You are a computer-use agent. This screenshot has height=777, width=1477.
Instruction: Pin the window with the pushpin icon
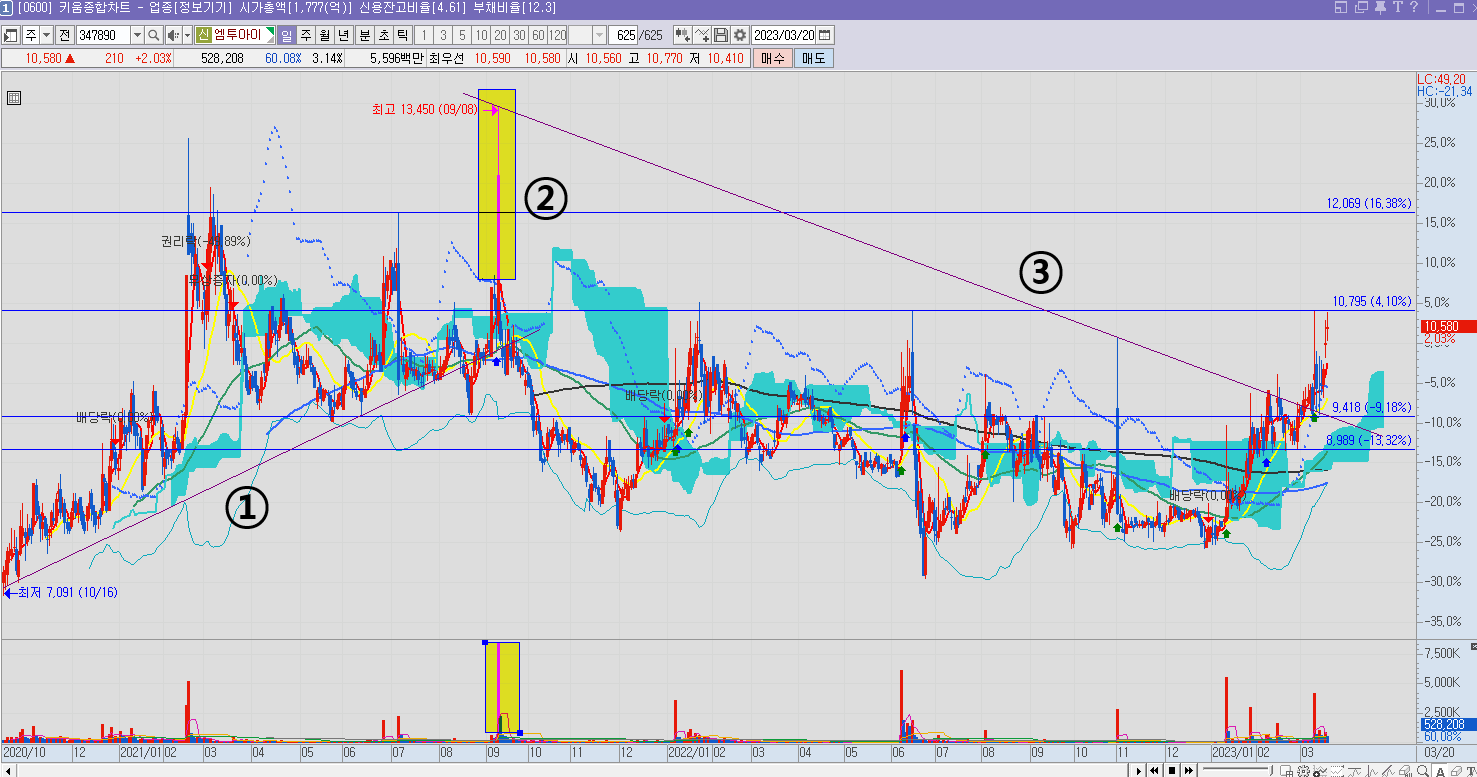click(1379, 8)
